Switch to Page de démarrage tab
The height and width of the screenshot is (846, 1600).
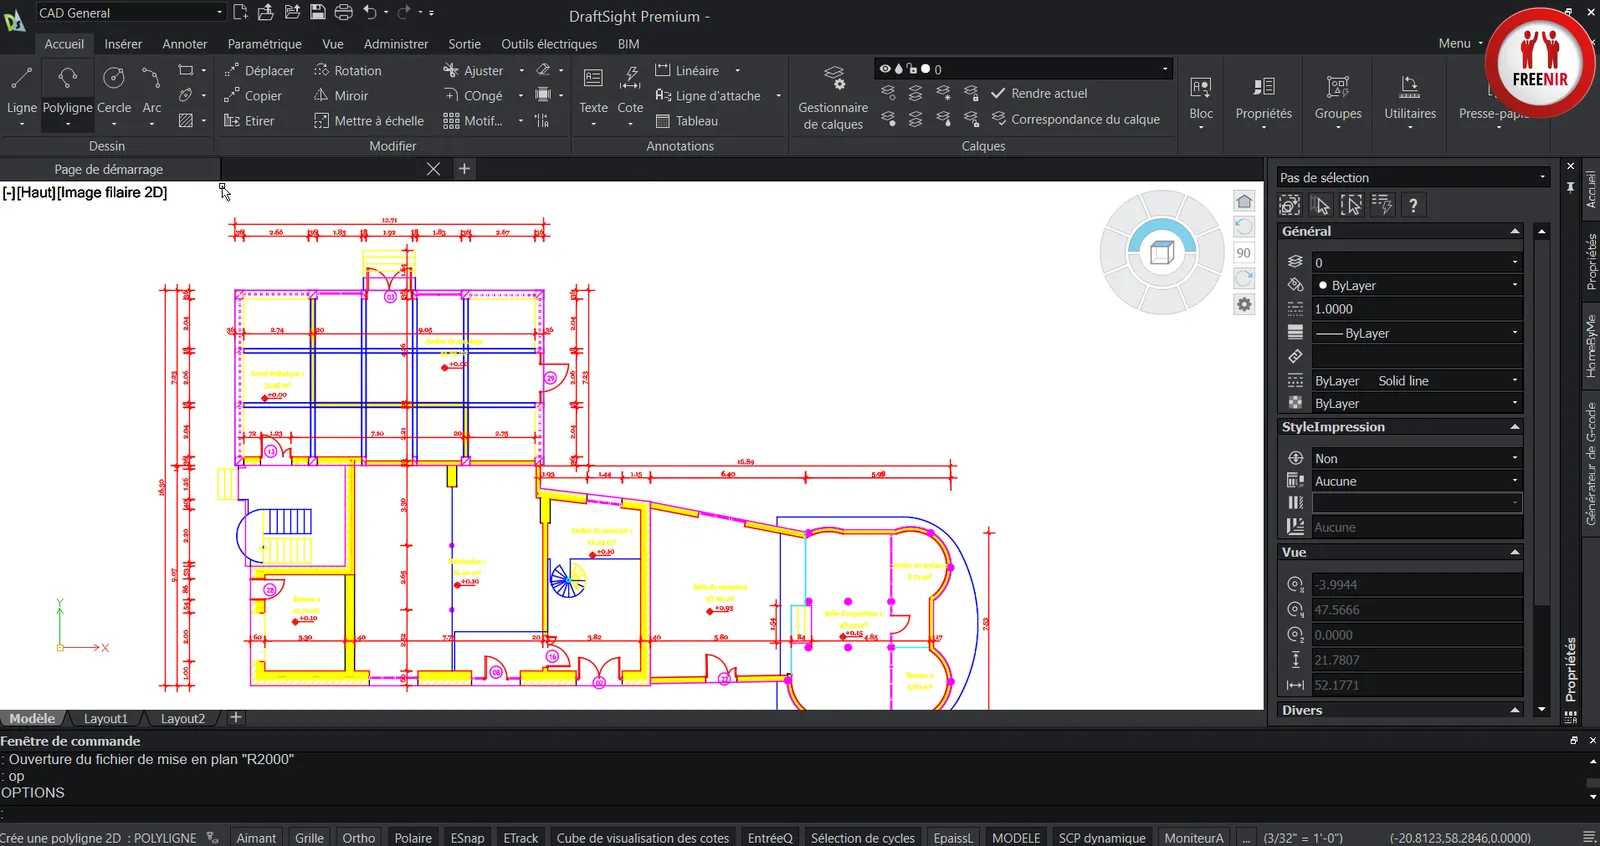[109, 169]
